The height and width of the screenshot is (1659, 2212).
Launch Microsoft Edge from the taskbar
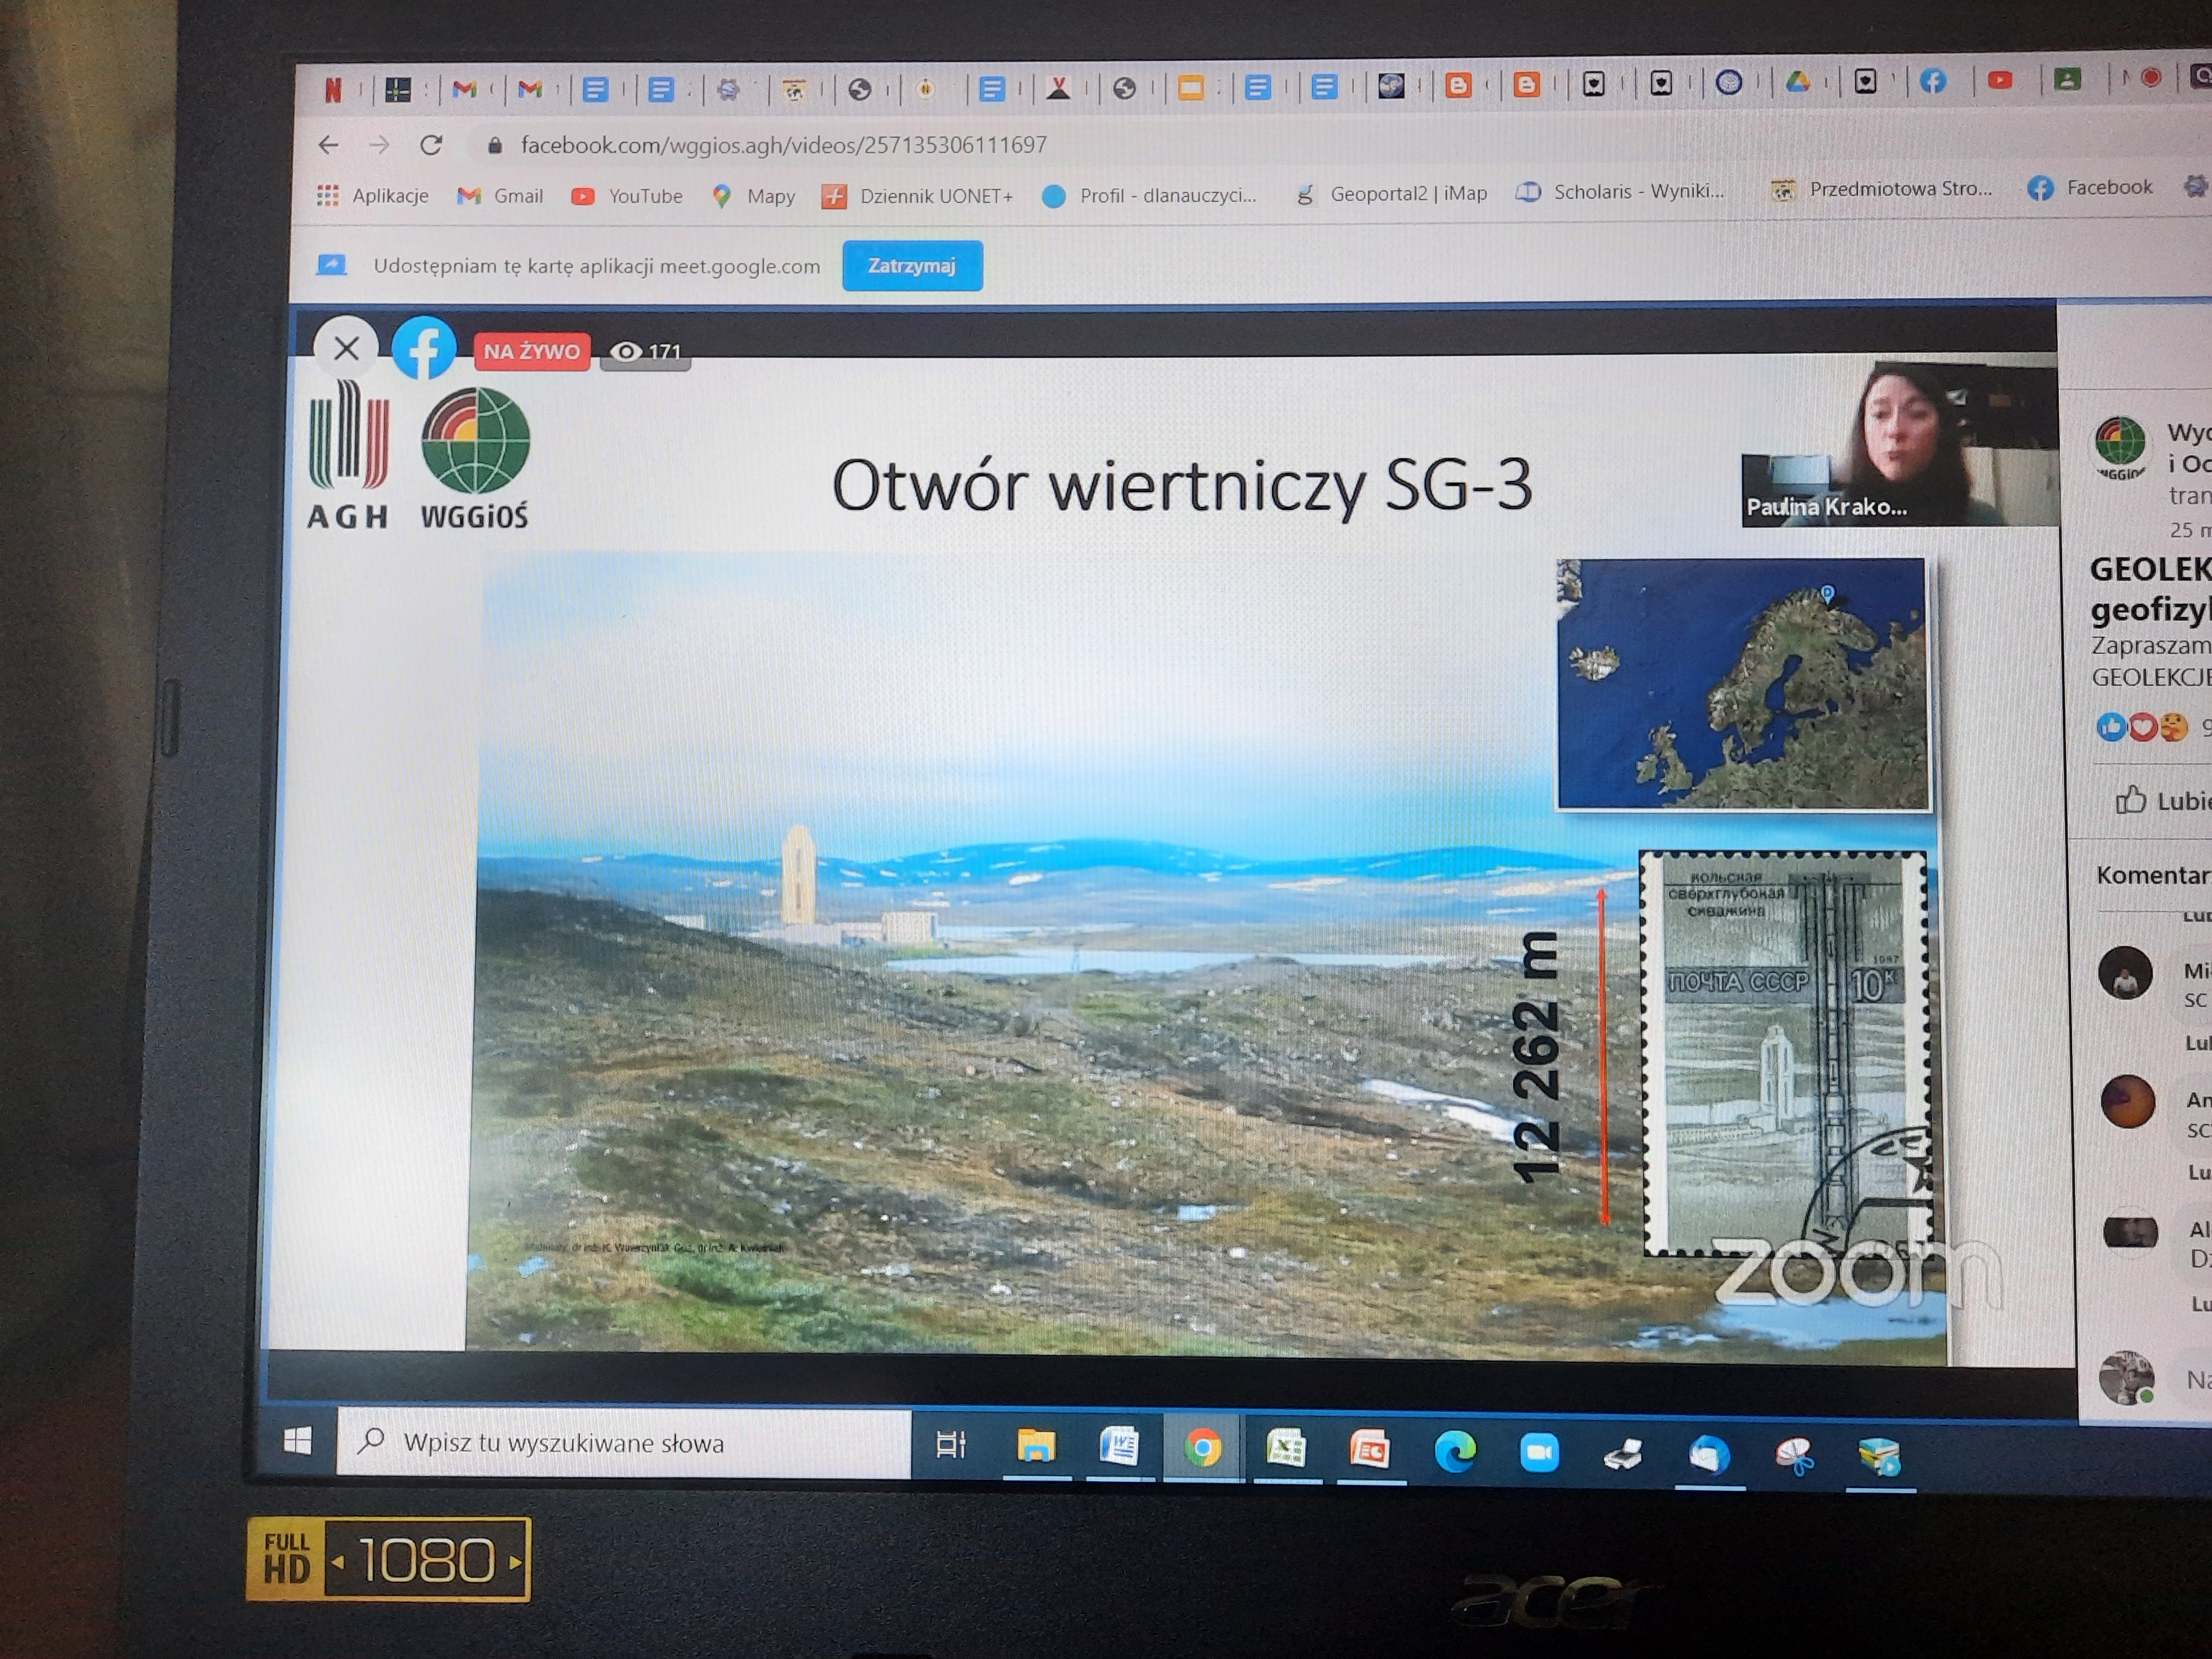pyautogui.click(x=1455, y=1451)
